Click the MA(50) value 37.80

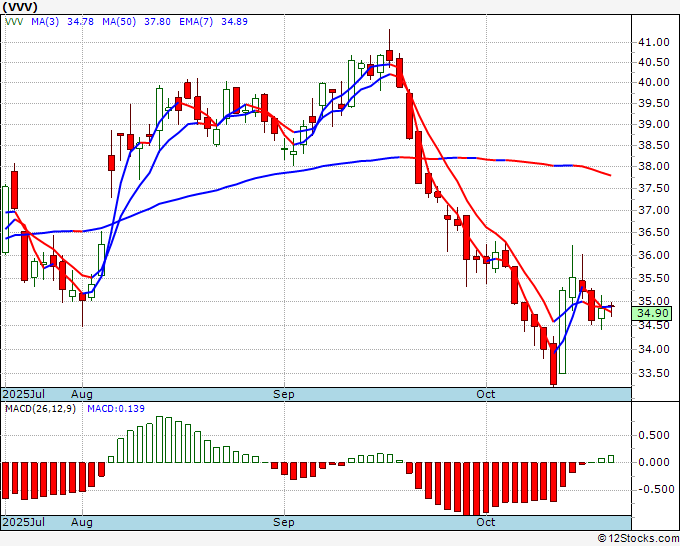(157, 21)
